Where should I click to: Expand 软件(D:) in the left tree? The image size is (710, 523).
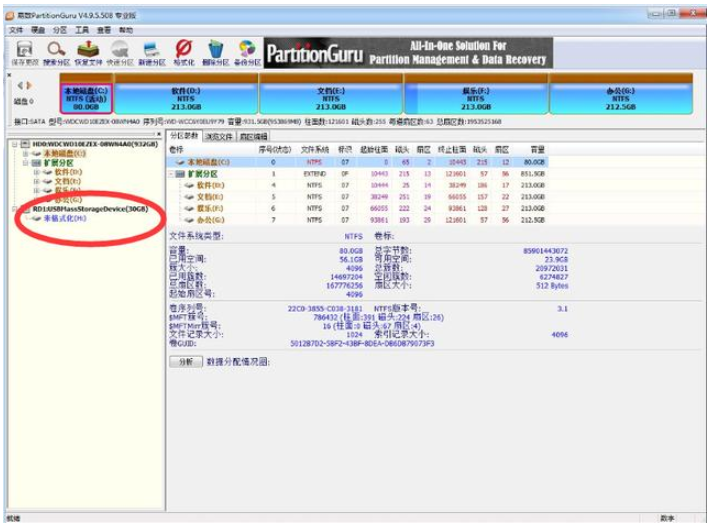(x=37, y=172)
